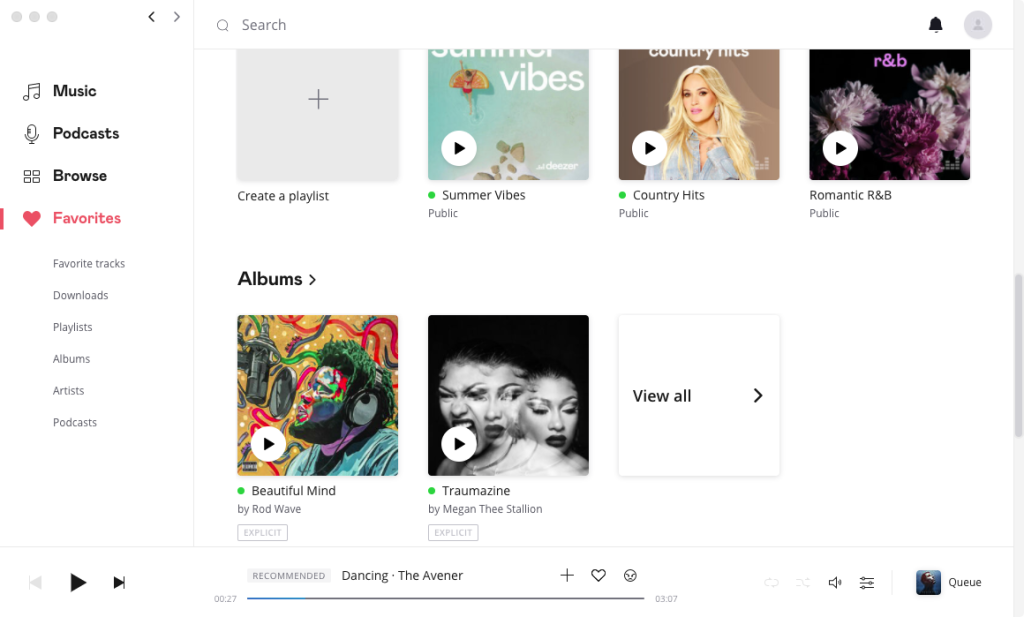1024x617 pixels.
Task: Open Favorite tracks link
Action: point(89,264)
